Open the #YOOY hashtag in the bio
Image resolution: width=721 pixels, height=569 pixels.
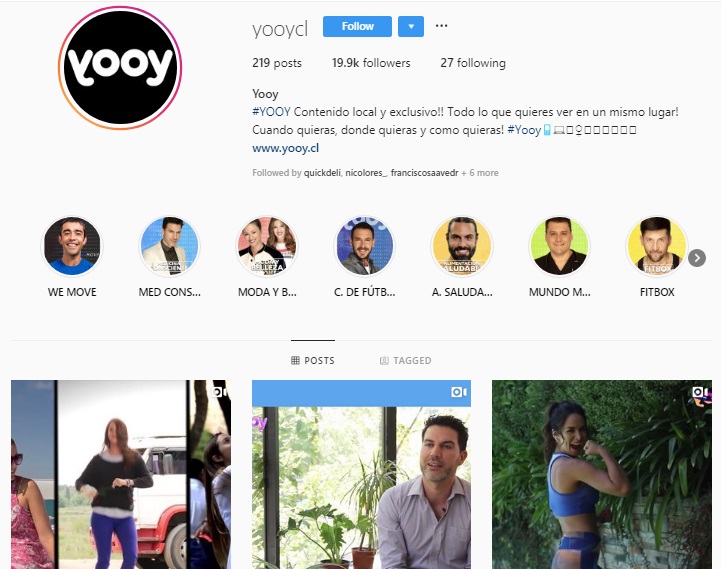pyautogui.click(x=271, y=112)
